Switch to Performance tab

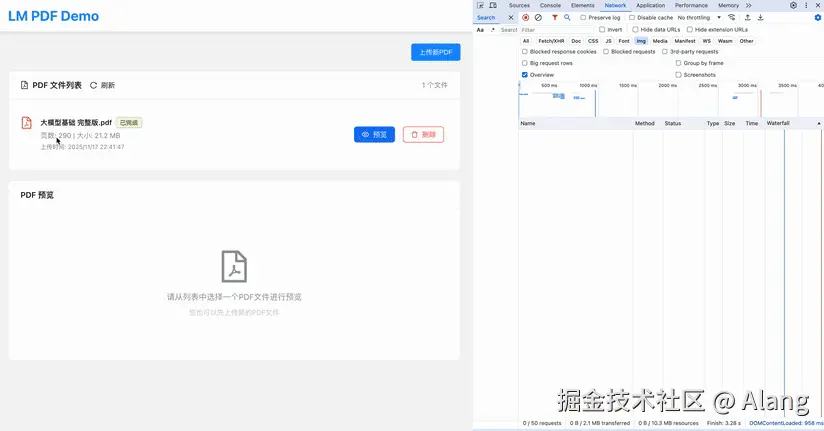(x=691, y=5)
